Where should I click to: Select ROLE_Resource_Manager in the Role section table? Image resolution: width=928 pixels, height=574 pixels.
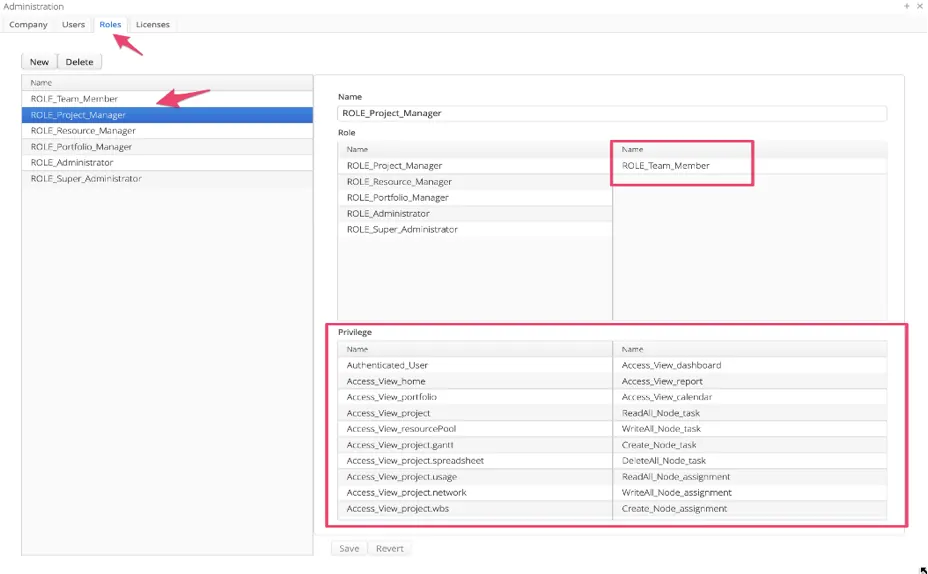pyautogui.click(x=475, y=182)
